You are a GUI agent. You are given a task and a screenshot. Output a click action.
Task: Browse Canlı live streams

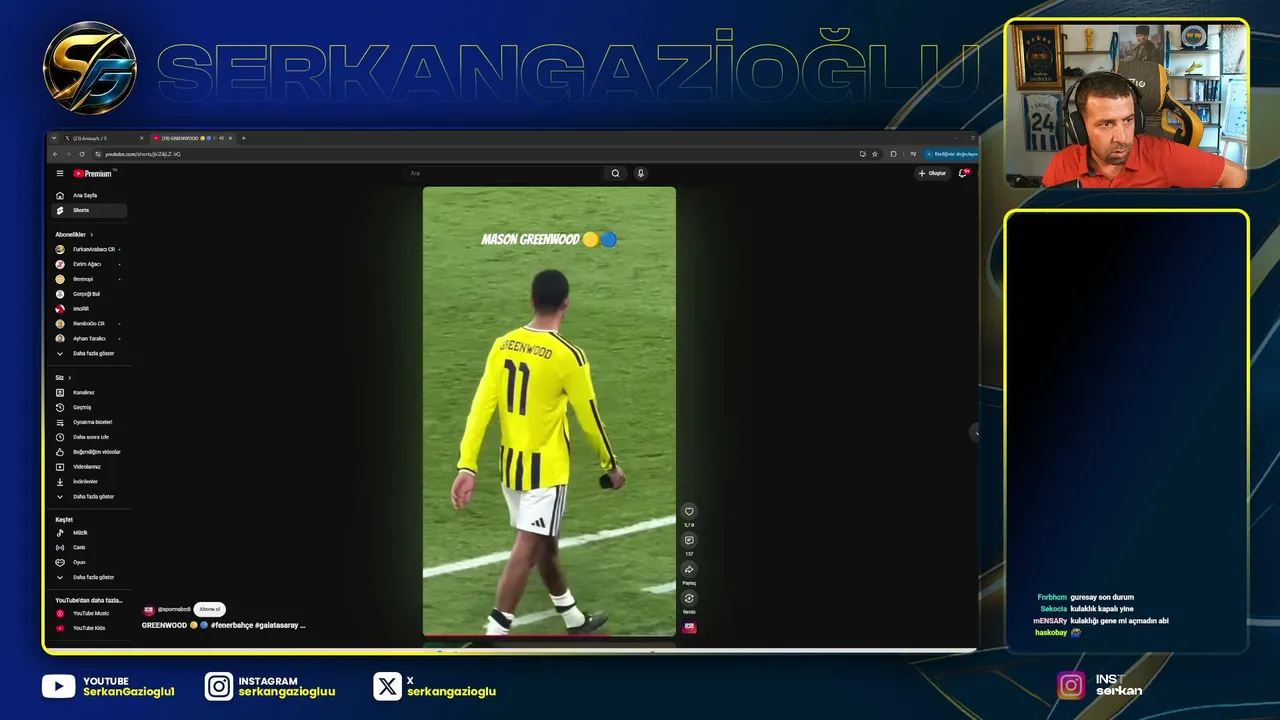[x=89, y=547]
